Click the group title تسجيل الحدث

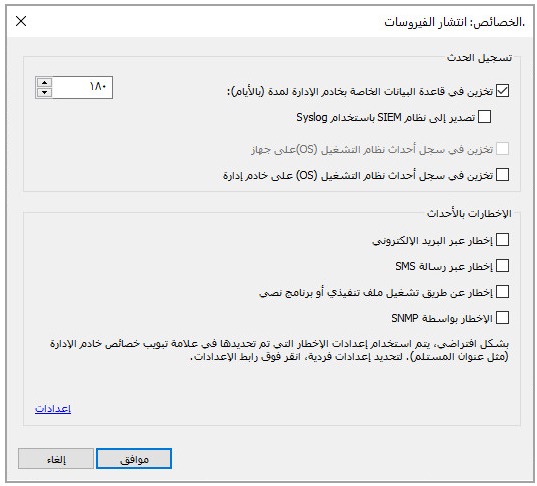pyautogui.click(x=479, y=58)
